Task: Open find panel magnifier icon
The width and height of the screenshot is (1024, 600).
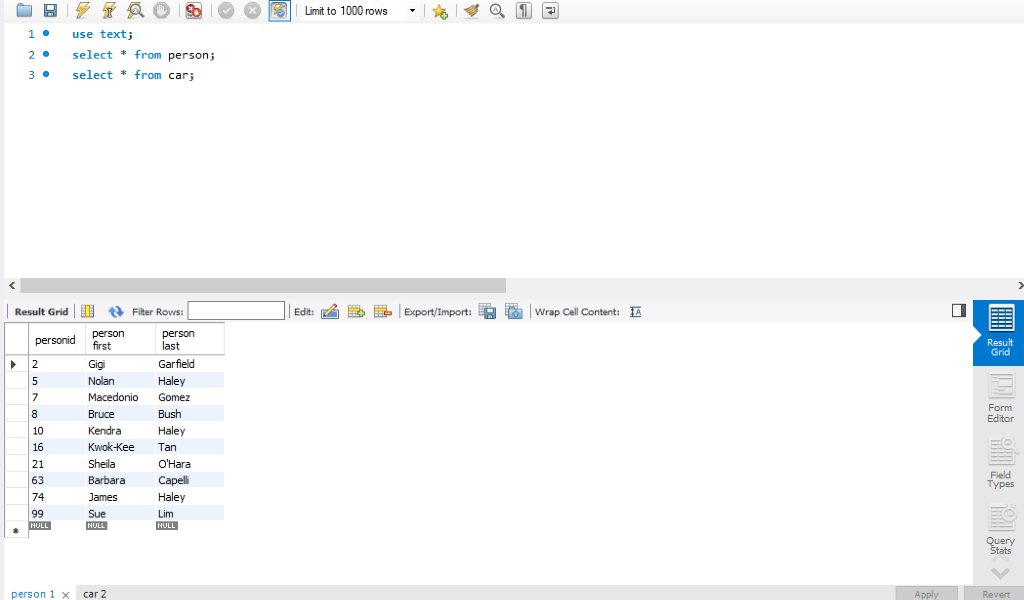Action: [x=497, y=10]
